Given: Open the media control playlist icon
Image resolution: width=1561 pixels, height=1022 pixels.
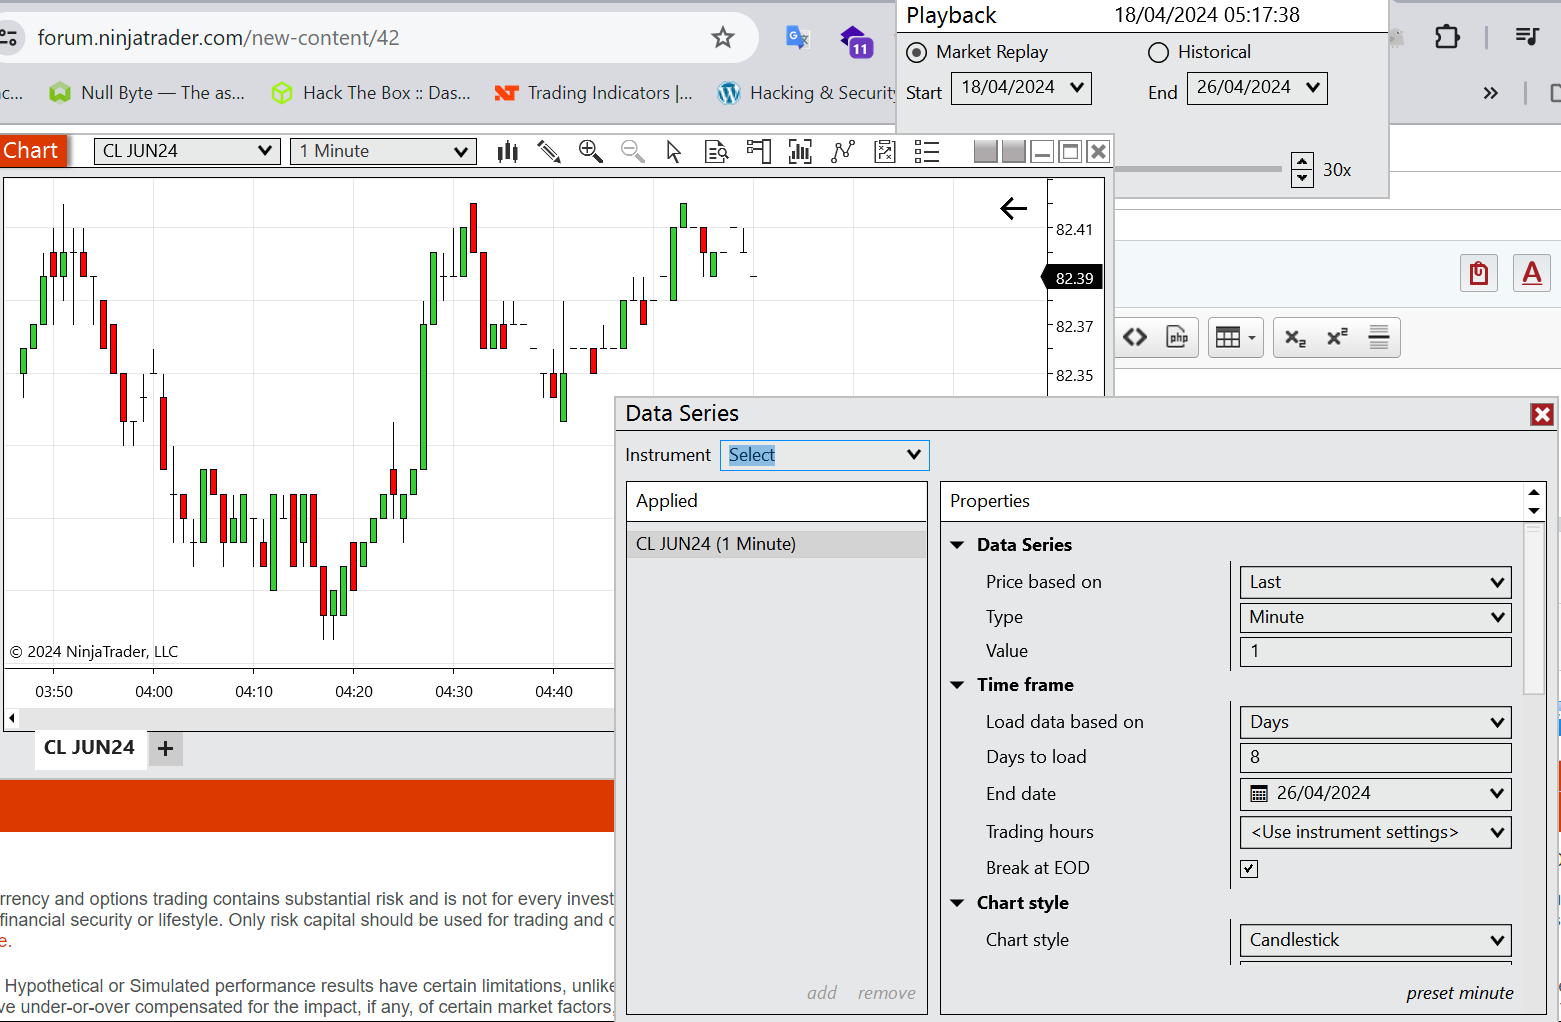Looking at the screenshot, I should tap(1527, 37).
